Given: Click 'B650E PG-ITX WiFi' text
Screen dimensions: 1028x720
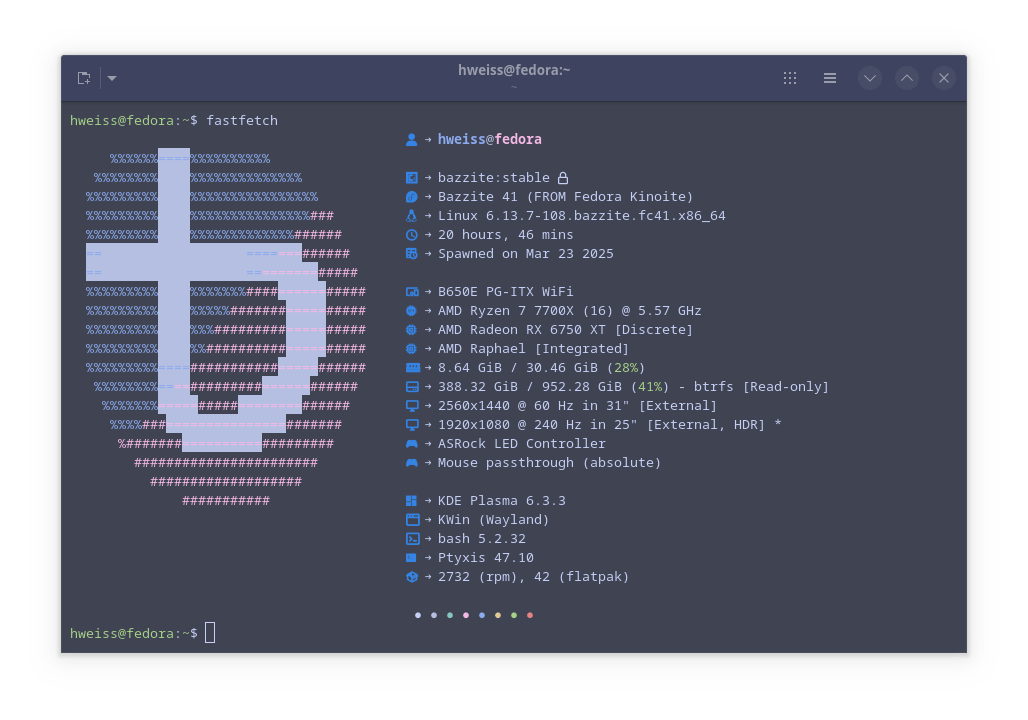Looking at the screenshot, I should (x=505, y=292).
